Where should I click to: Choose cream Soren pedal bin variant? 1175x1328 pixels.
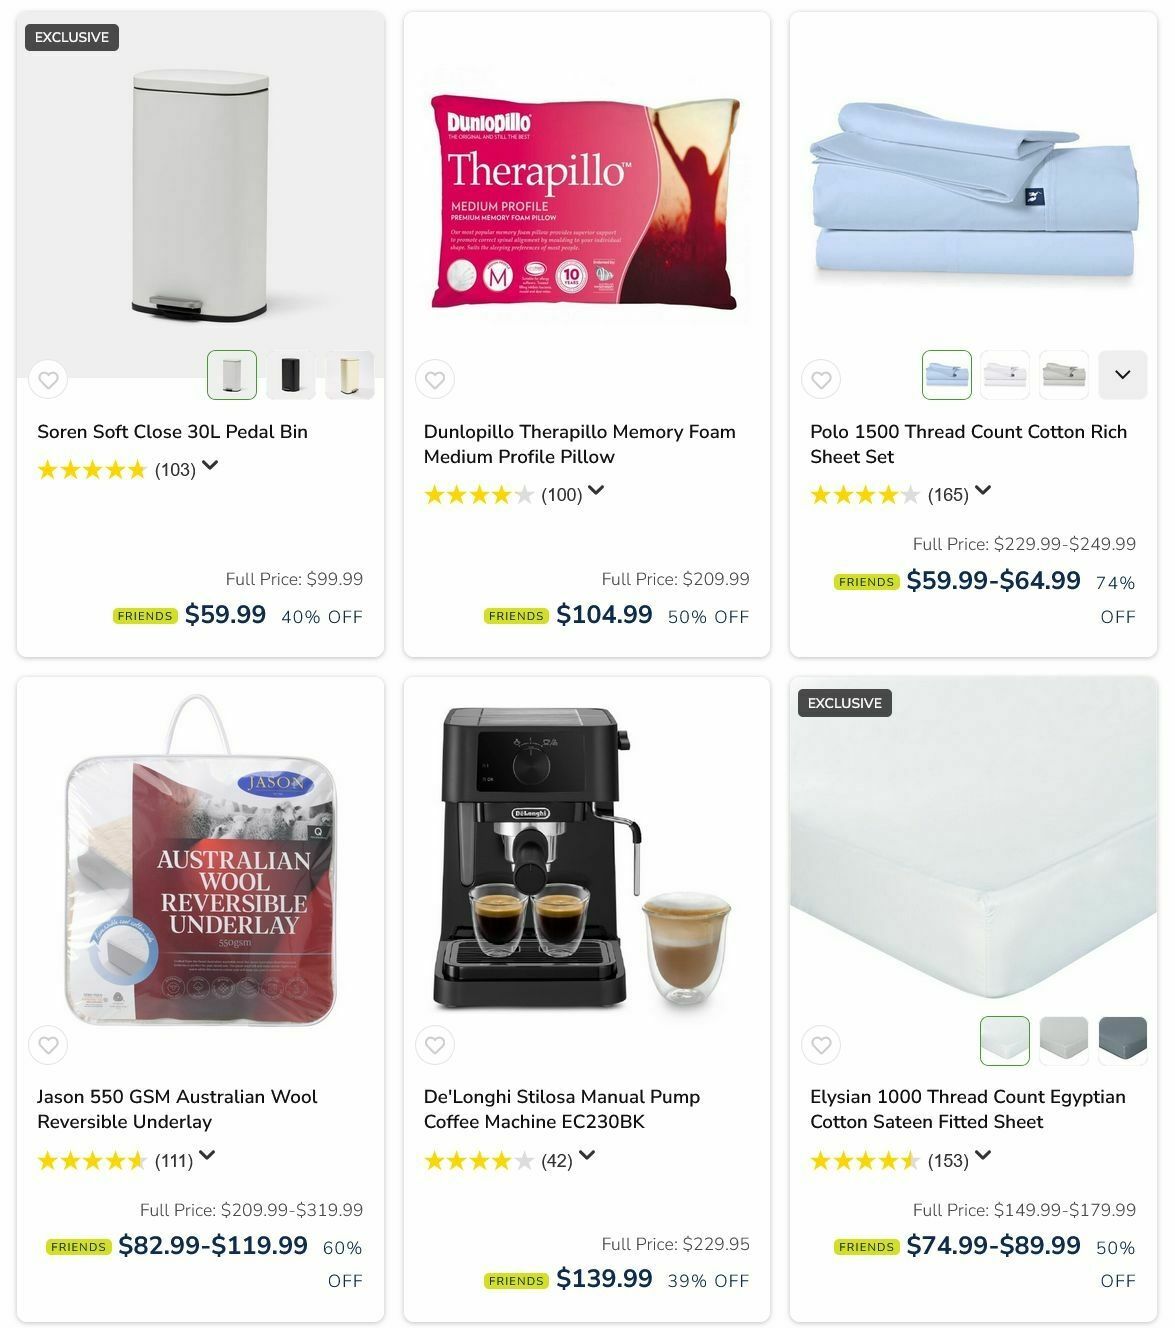(x=350, y=375)
